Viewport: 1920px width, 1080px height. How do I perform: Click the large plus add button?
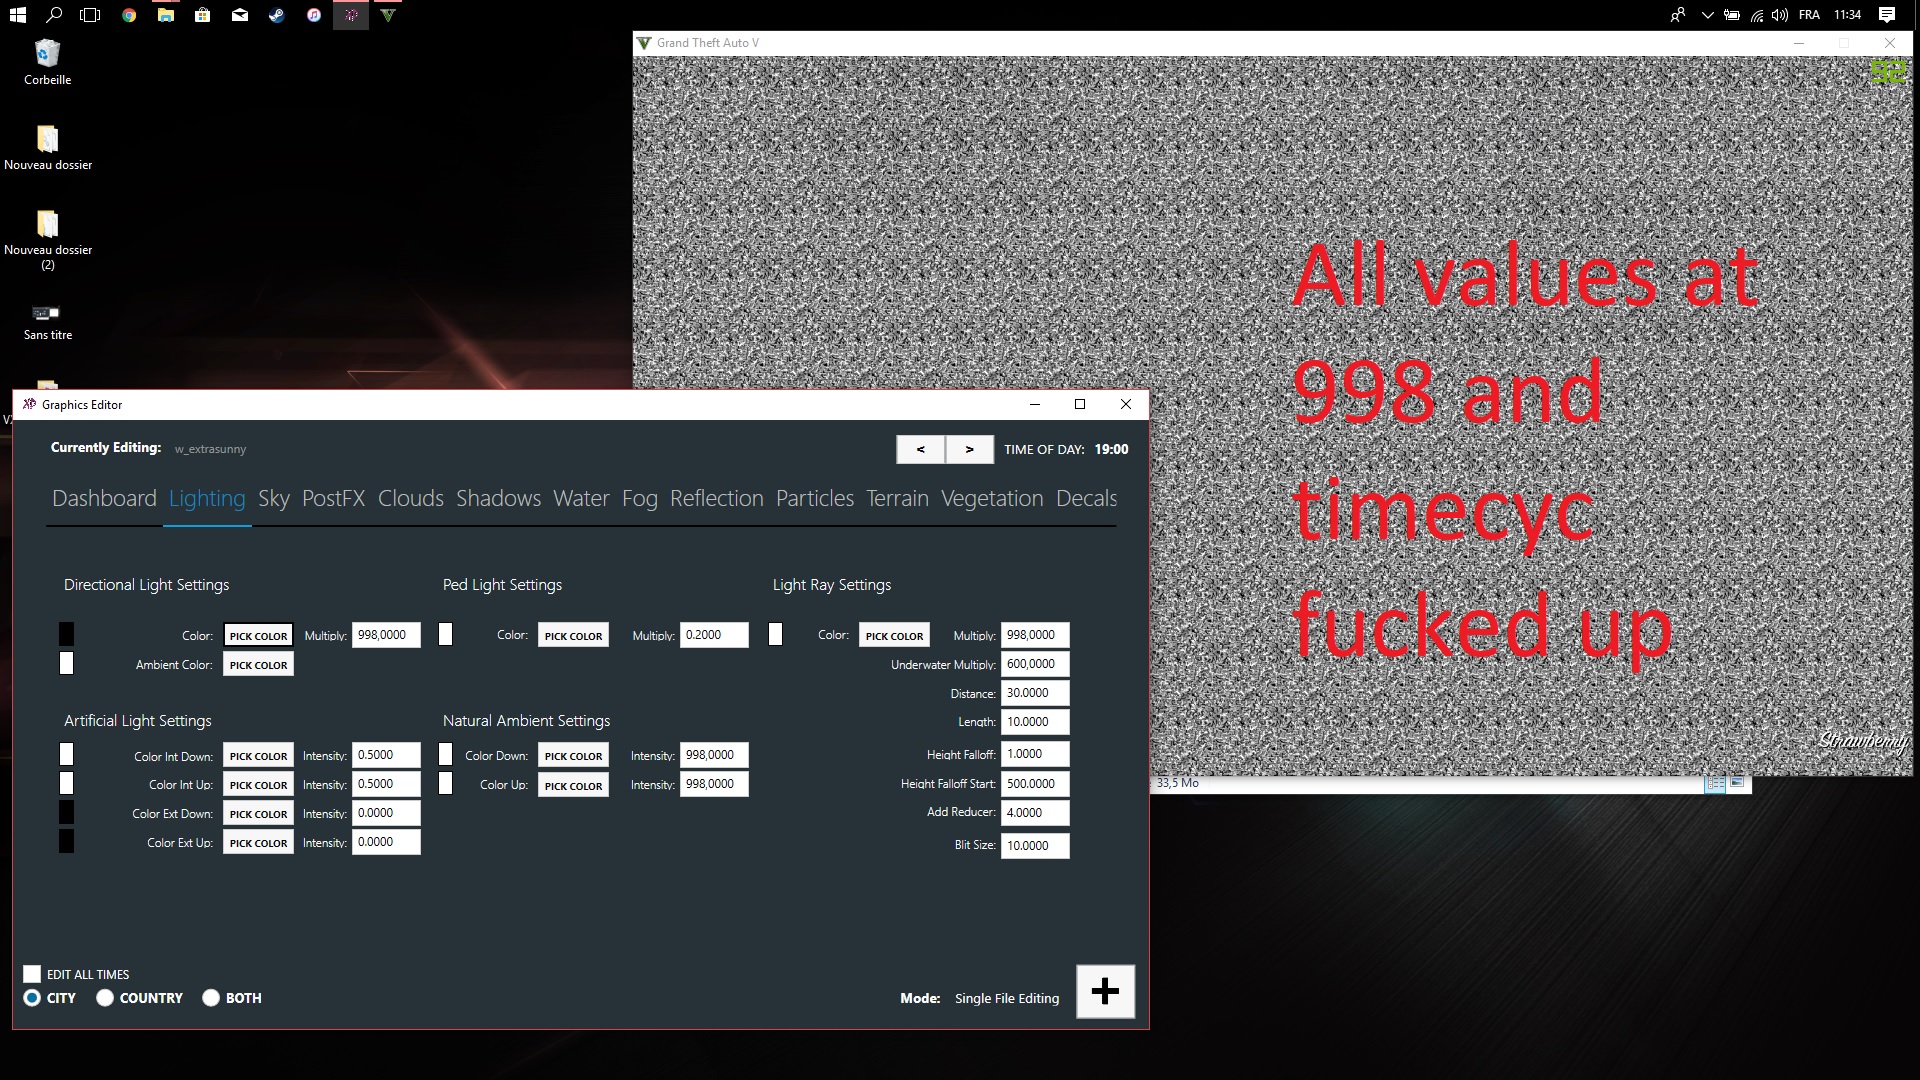(1105, 991)
